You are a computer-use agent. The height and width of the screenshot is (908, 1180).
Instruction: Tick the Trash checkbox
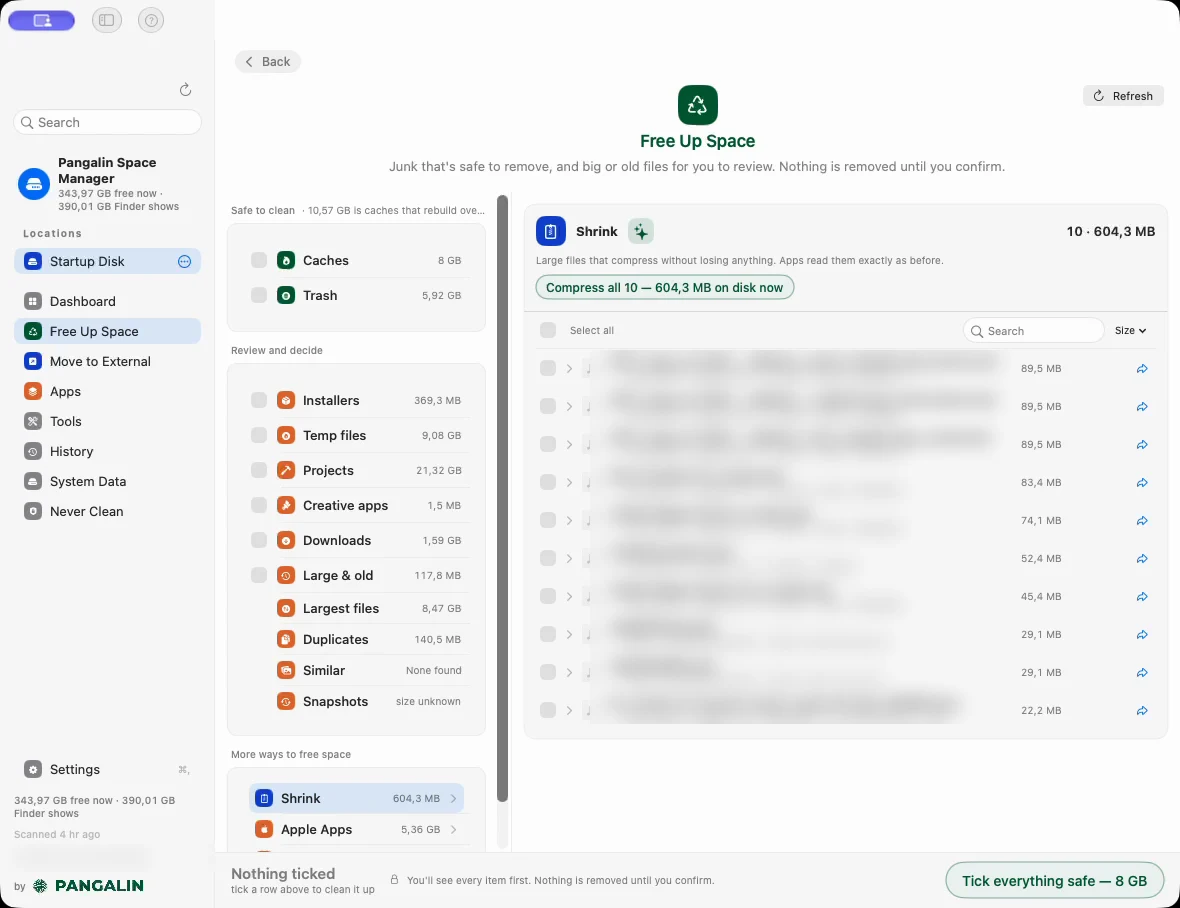259,295
